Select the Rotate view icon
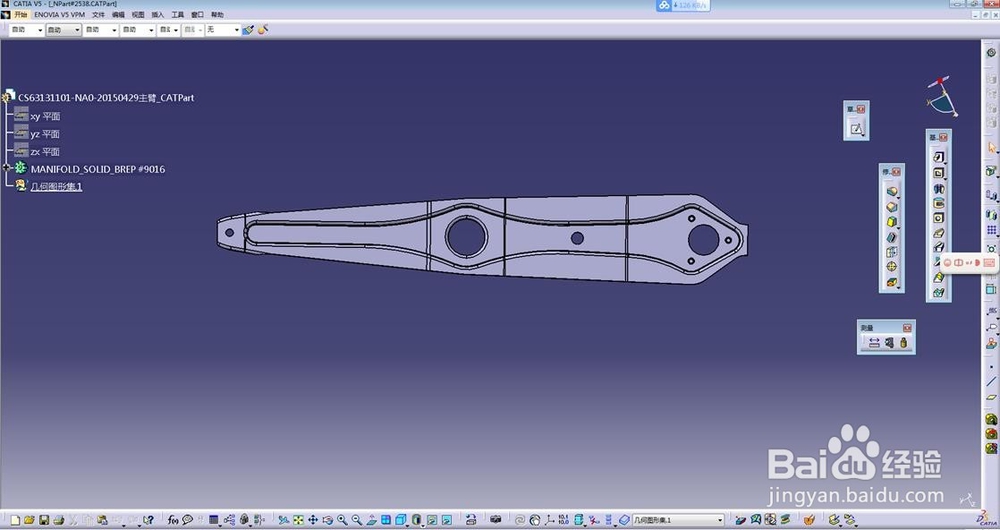The width and height of the screenshot is (1000, 530). coord(328,520)
